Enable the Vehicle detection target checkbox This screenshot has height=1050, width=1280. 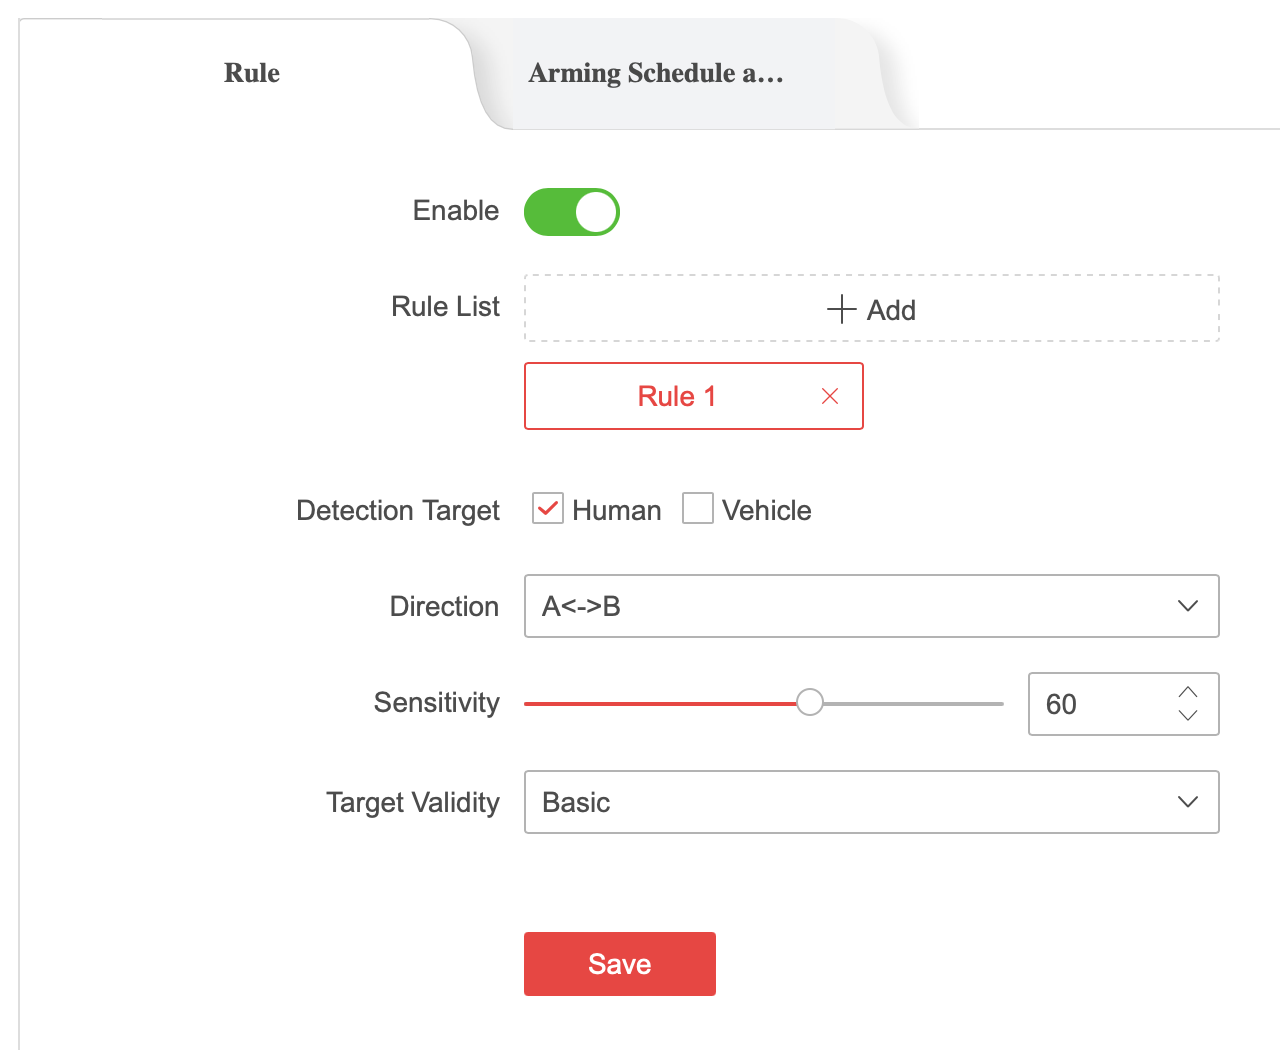[698, 509]
